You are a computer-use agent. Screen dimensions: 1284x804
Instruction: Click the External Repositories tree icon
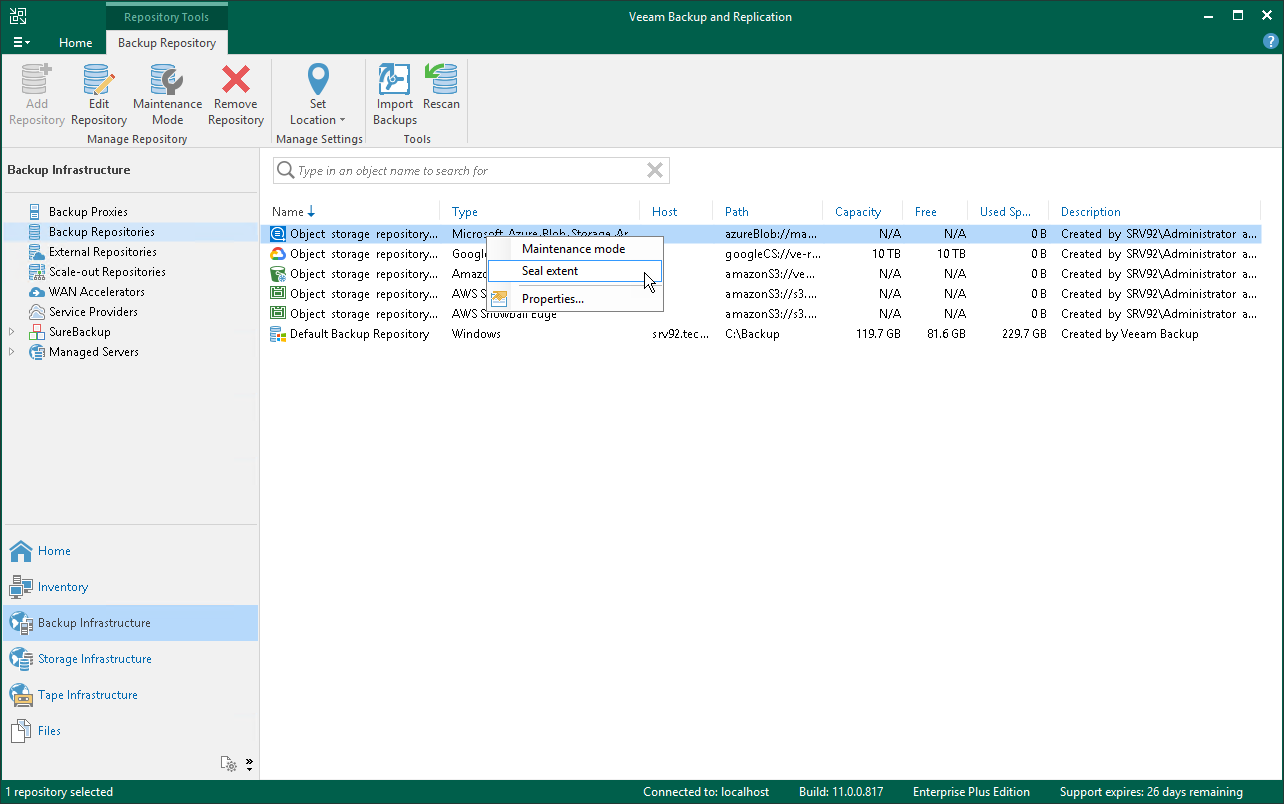click(36, 252)
